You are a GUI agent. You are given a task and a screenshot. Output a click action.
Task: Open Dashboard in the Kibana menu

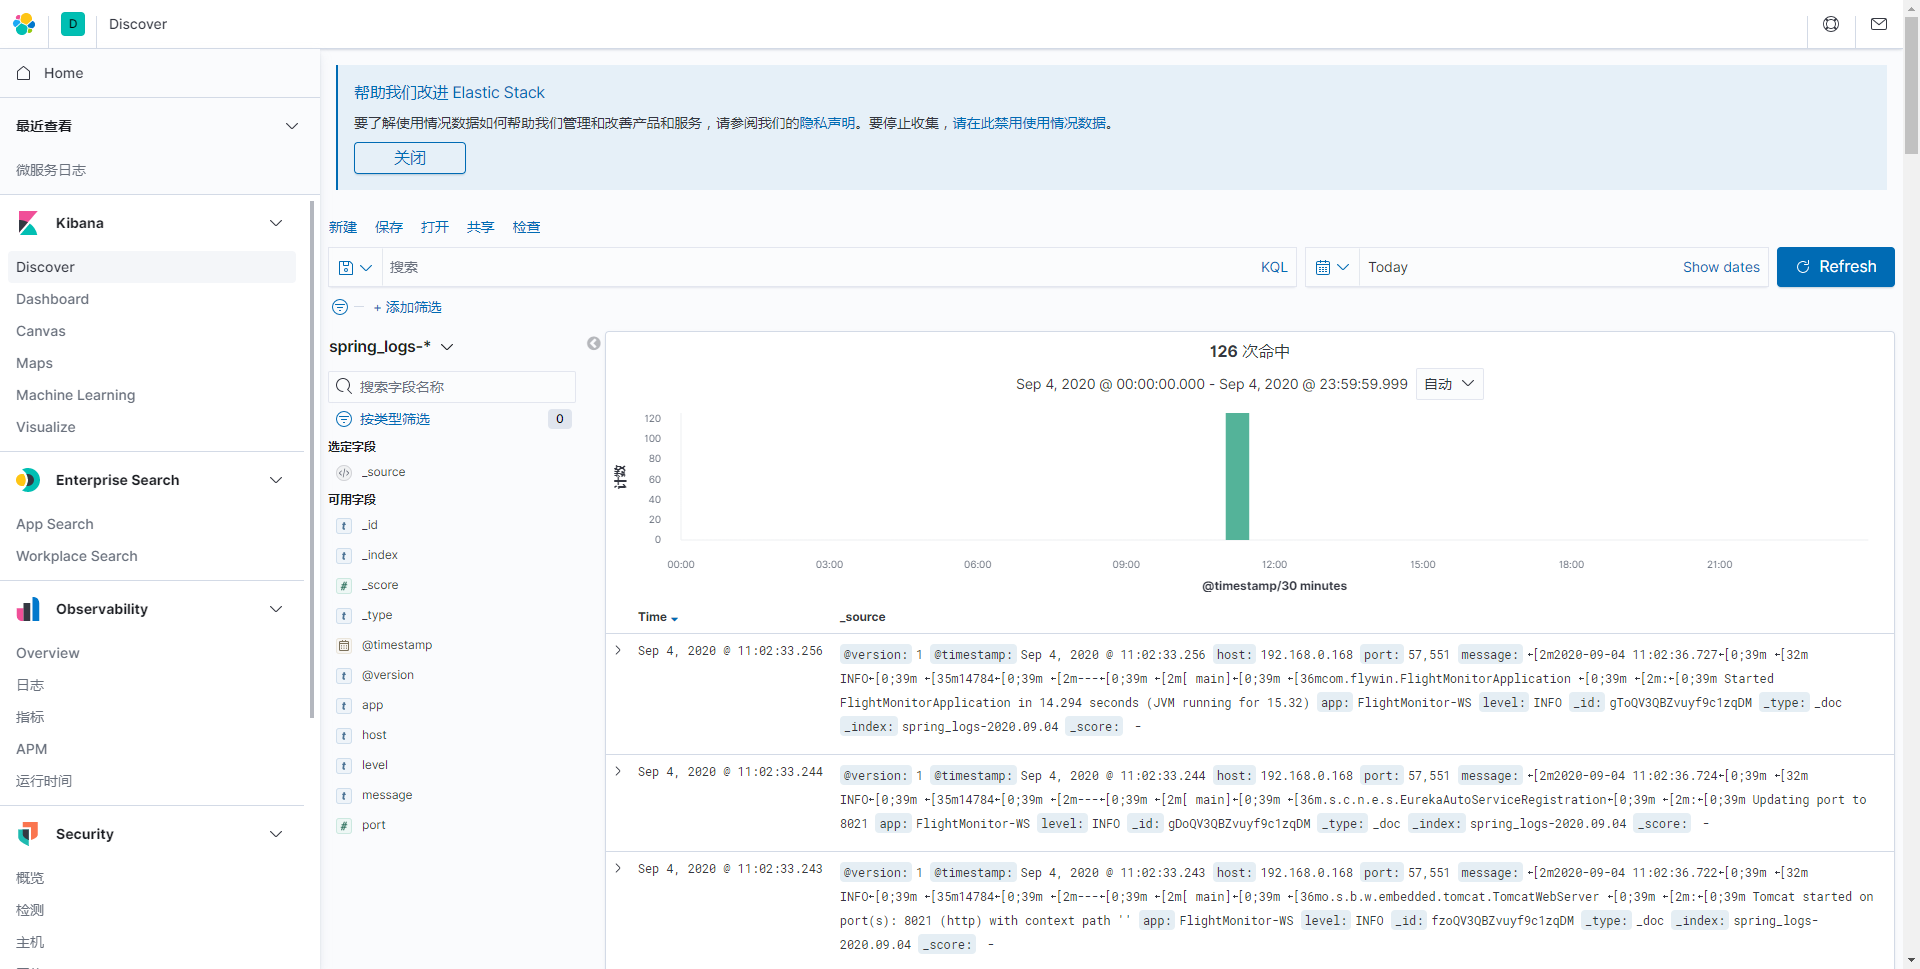click(x=52, y=299)
